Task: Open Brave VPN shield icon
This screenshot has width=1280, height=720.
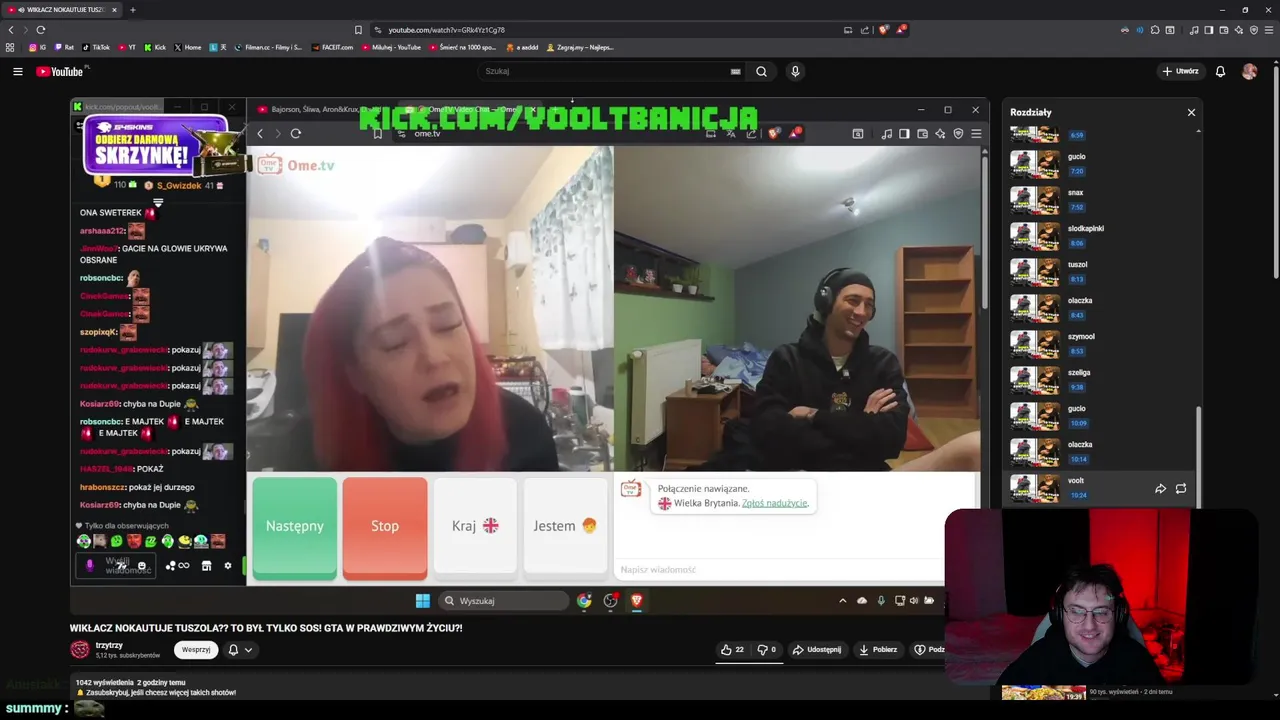Action: (1254, 30)
